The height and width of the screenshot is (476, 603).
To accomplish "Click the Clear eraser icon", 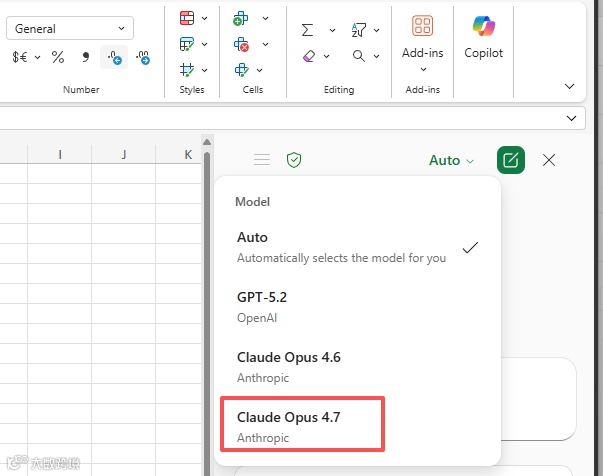I will (309, 56).
